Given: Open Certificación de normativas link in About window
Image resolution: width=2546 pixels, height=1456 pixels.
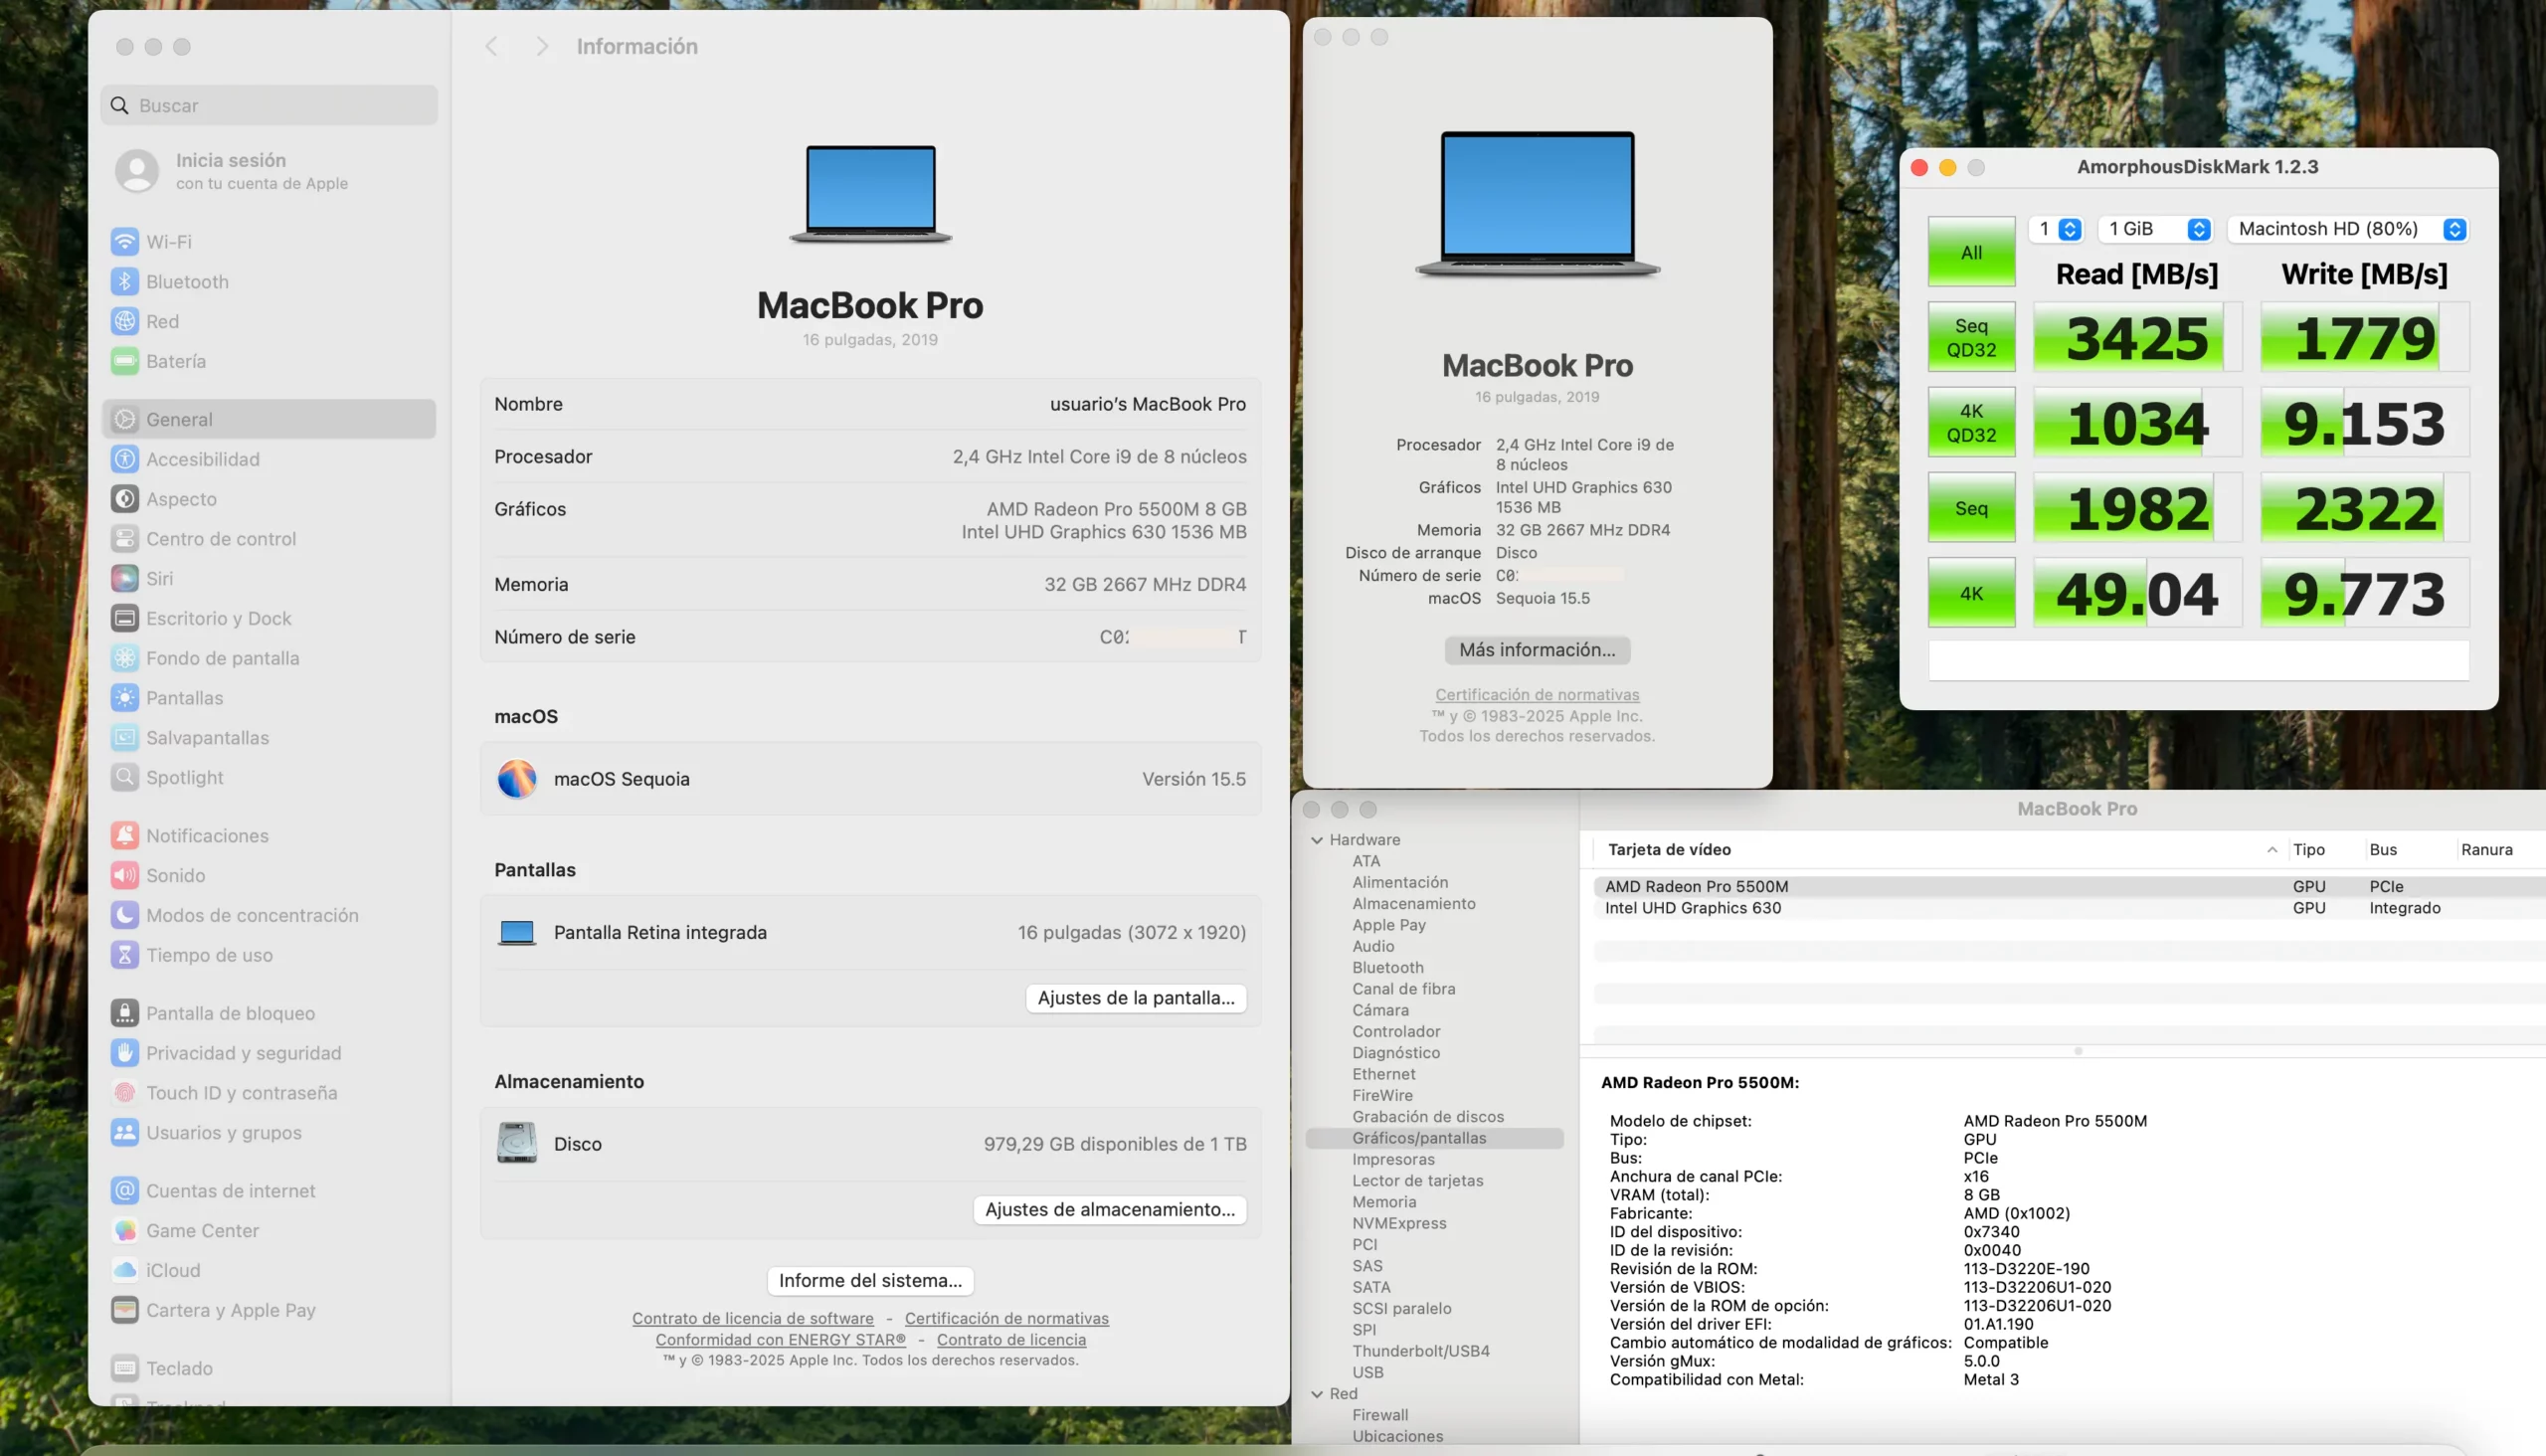Looking at the screenshot, I should [x=1537, y=695].
